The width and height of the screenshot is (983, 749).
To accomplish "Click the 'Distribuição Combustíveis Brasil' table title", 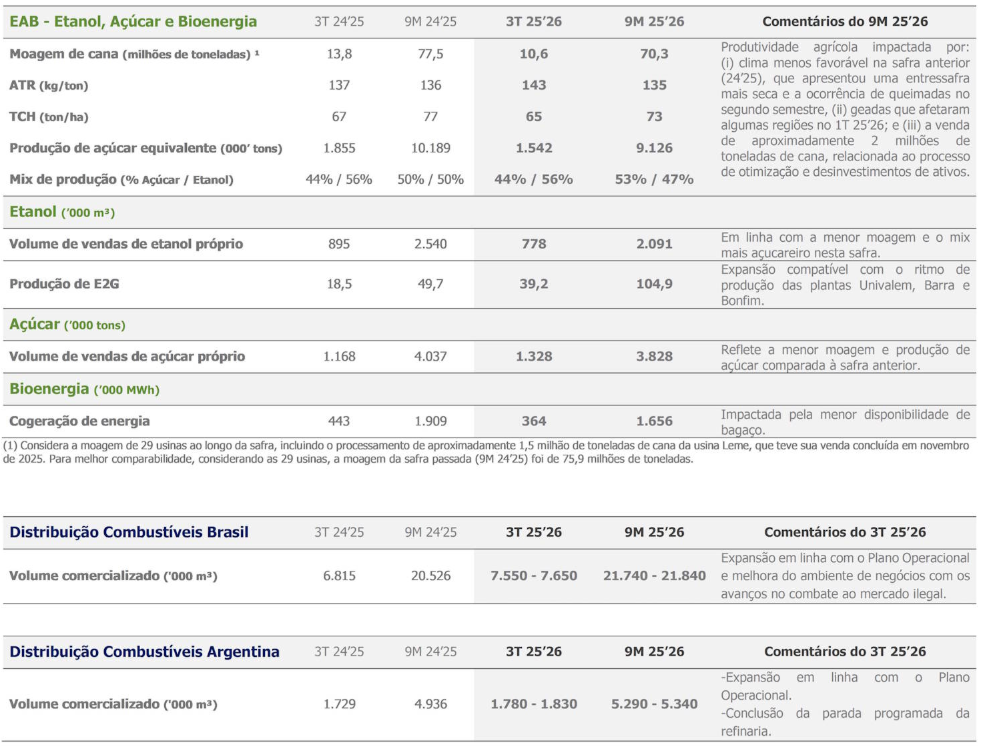I will coord(129,532).
